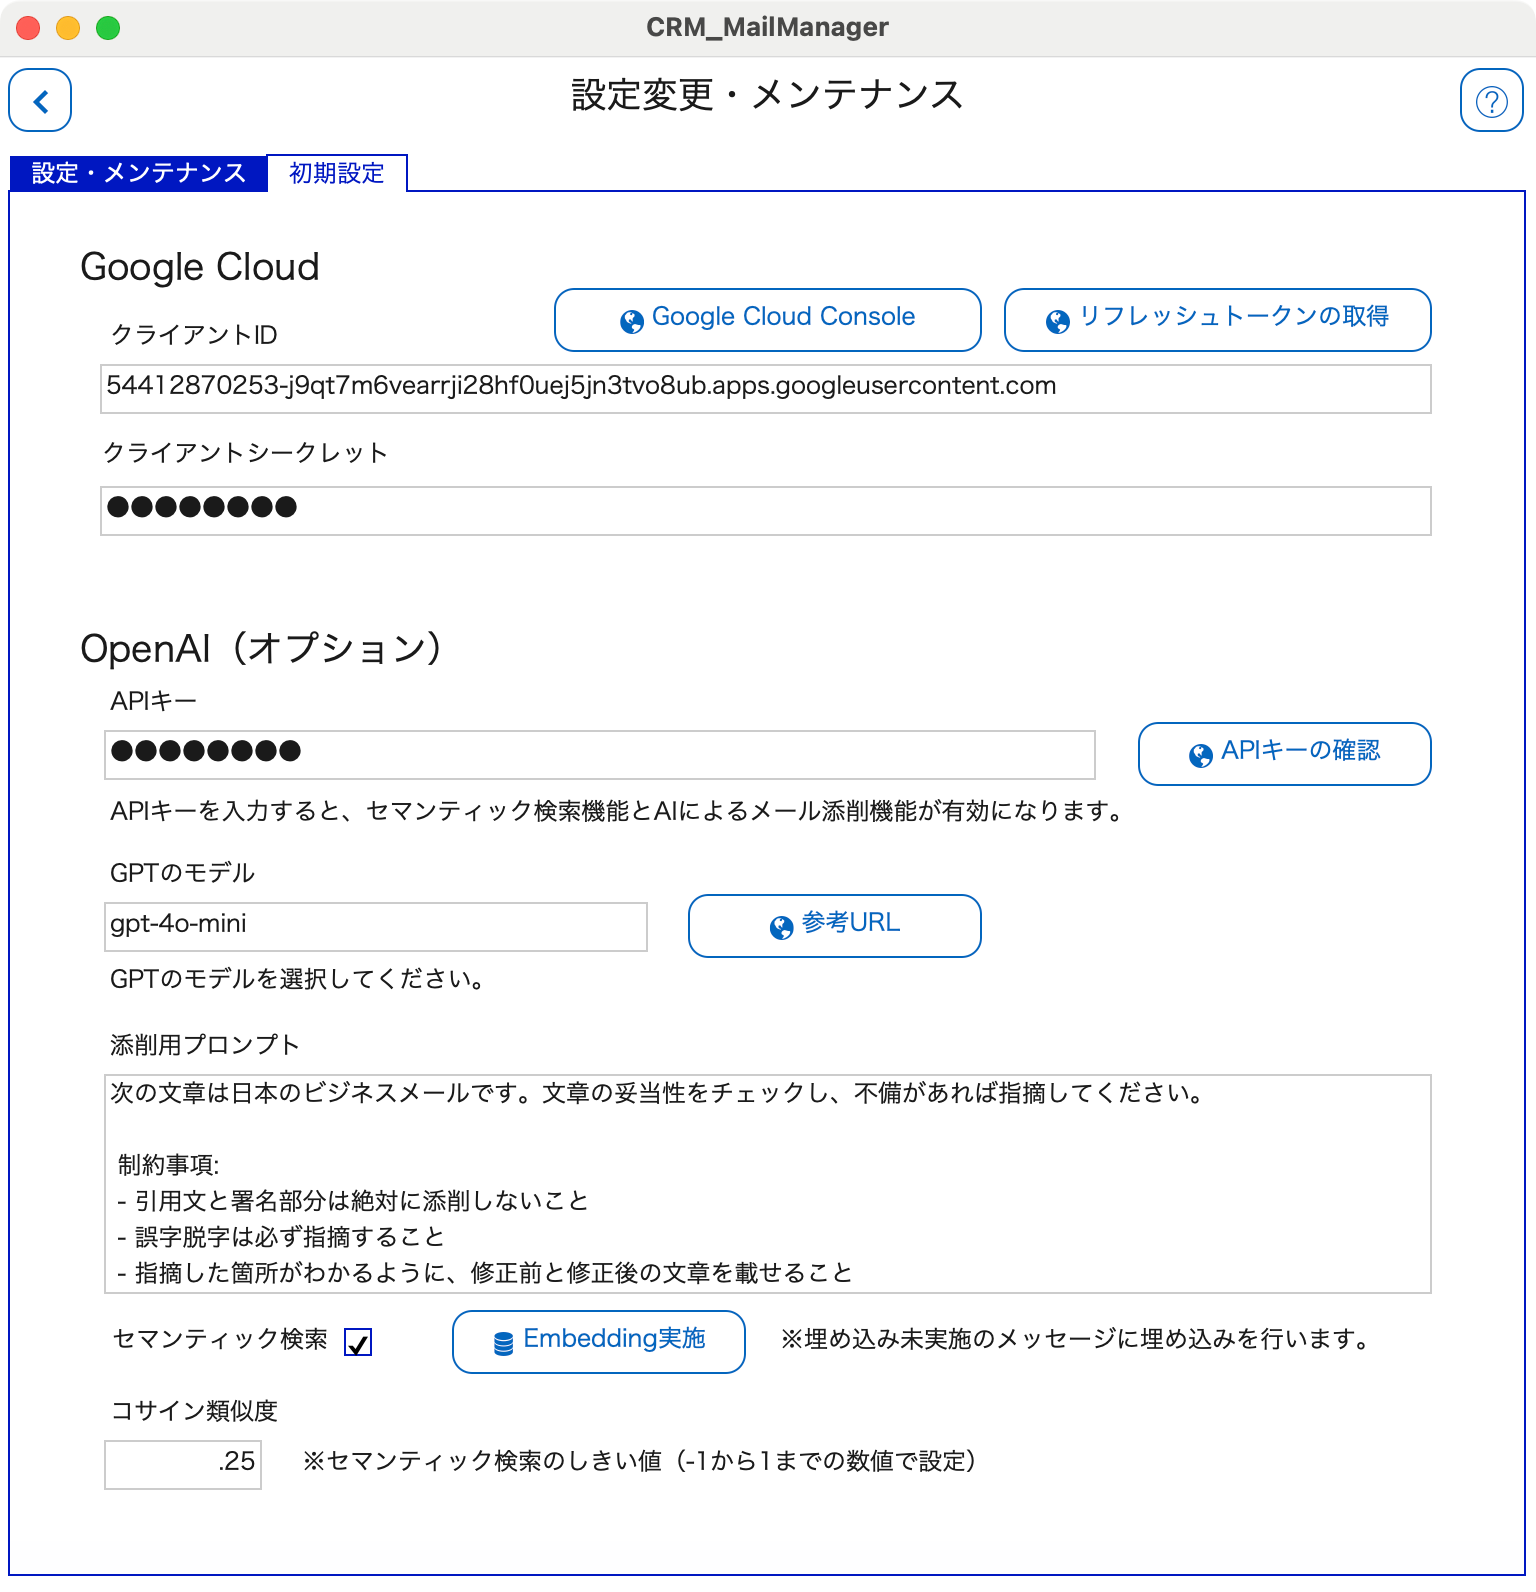Click the Google Cloud heading
The height and width of the screenshot is (1592, 1536).
pyautogui.click(x=200, y=267)
